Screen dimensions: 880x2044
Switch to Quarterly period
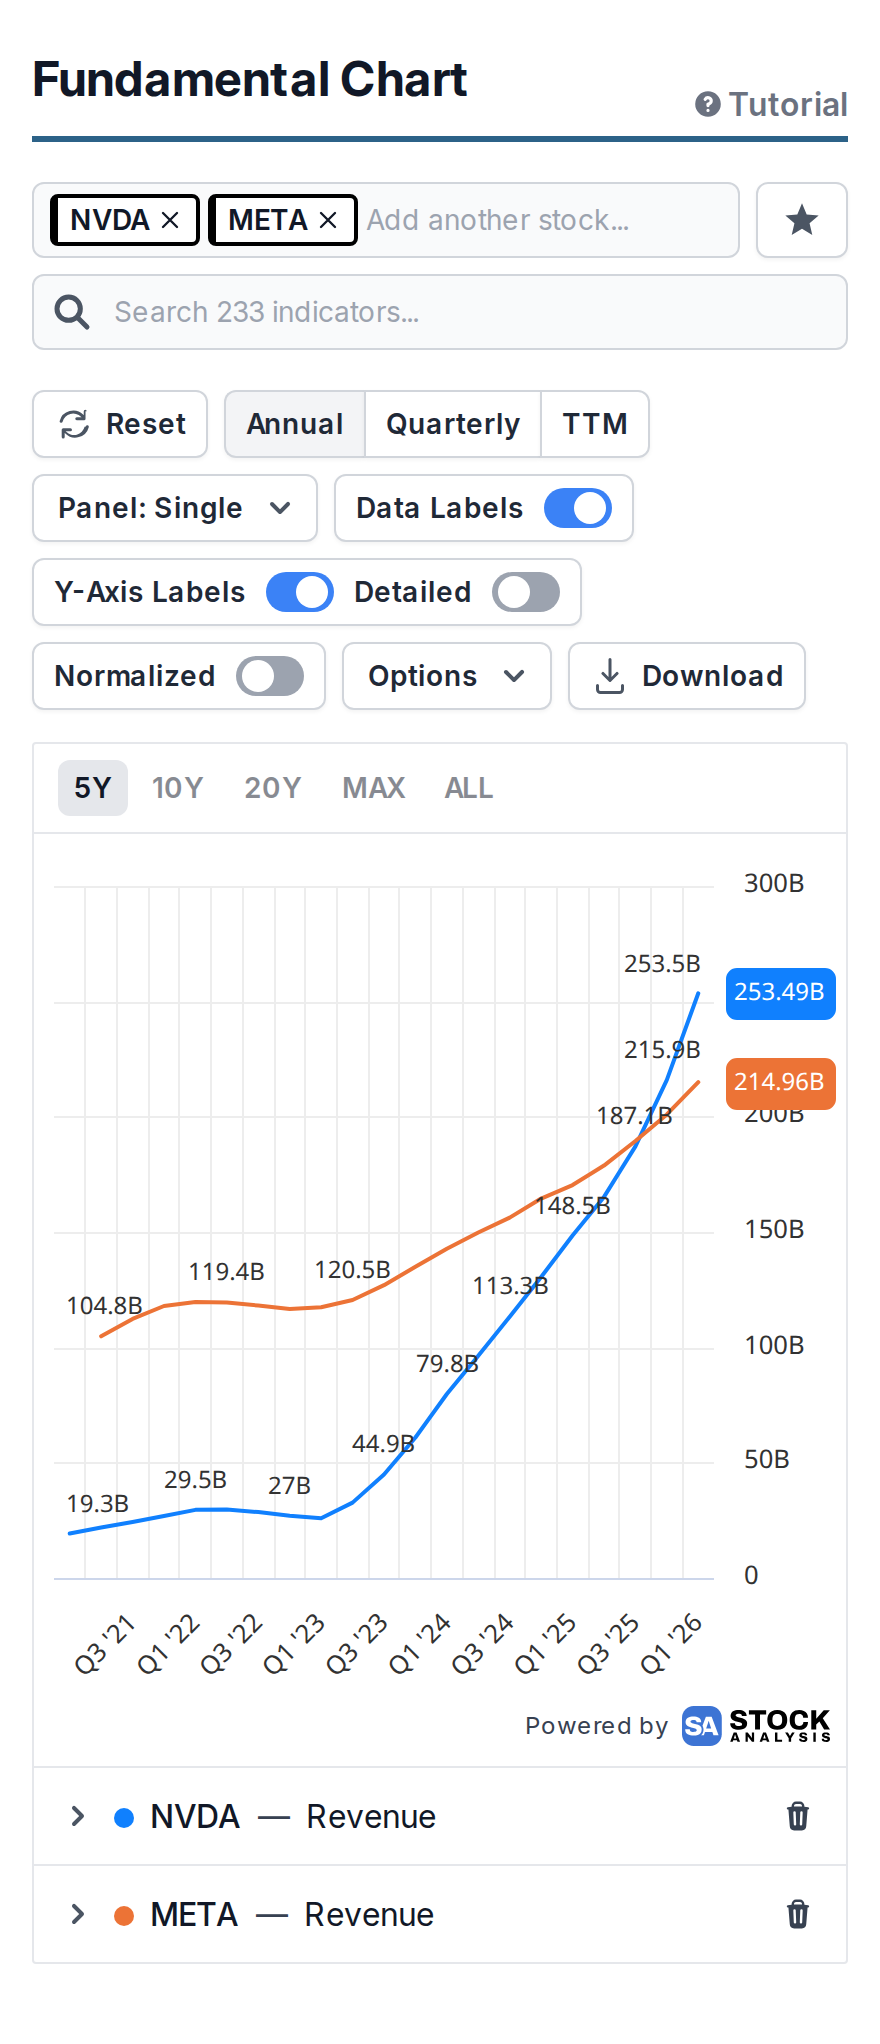[x=453, y=424]
